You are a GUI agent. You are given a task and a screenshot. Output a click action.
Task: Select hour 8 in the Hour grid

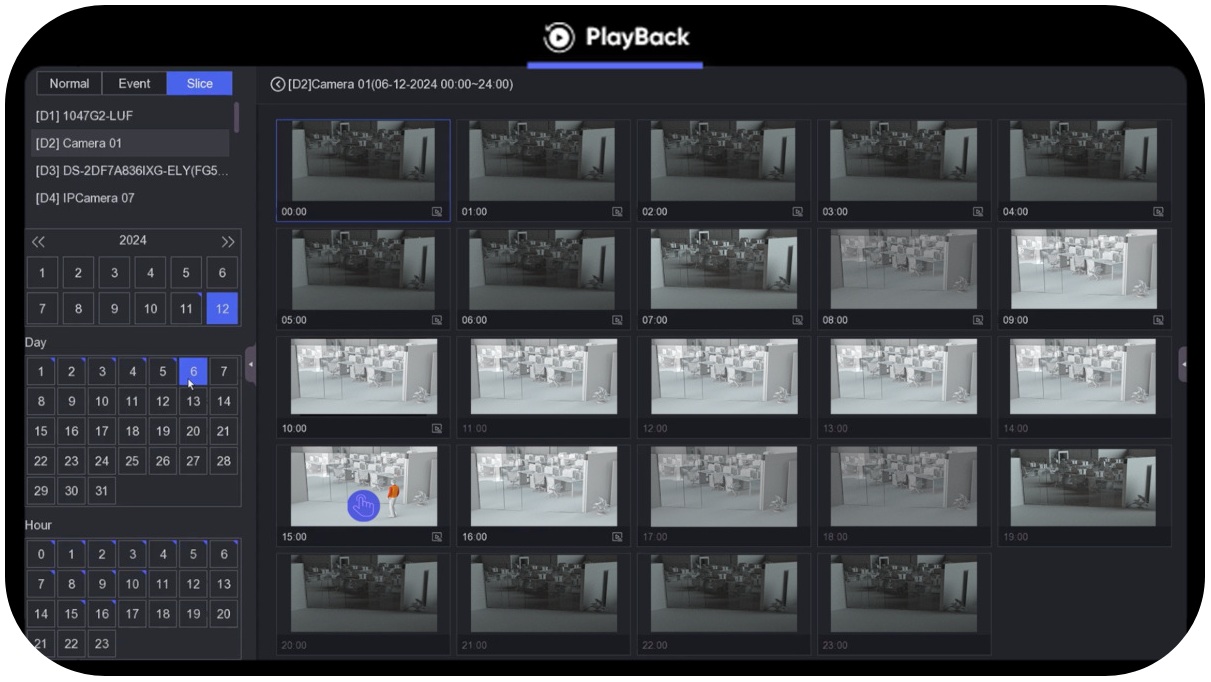(x=70, y=584)
